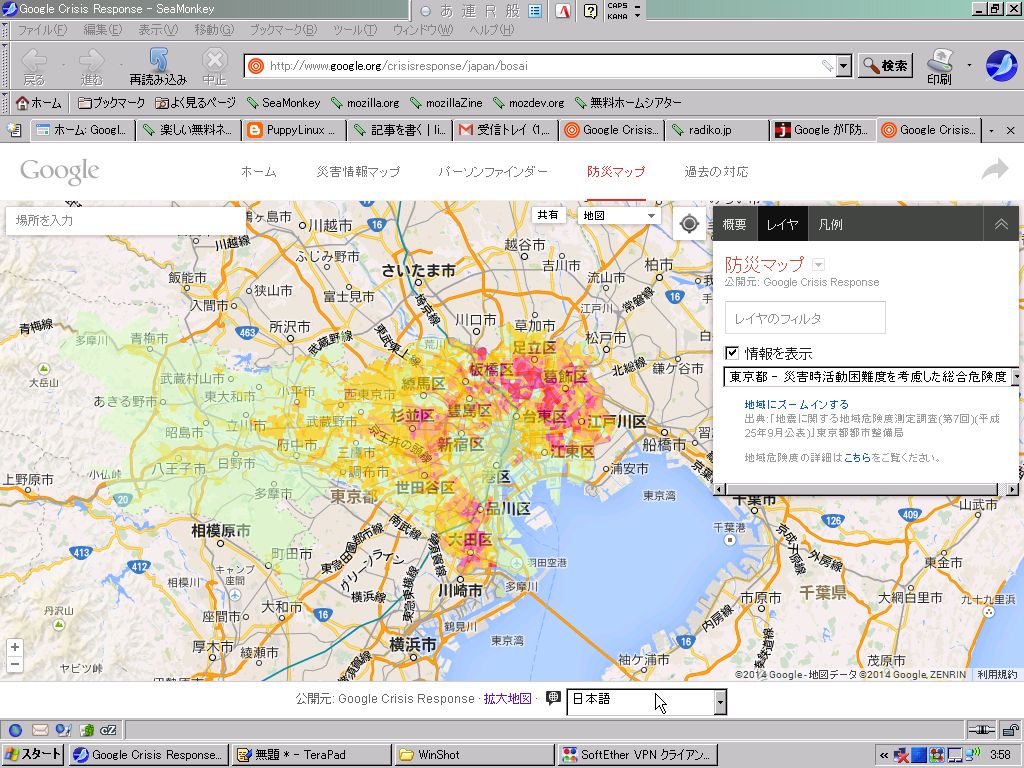Open the 日本語 language dropdown
The height and width of the screenshot is (768, 1024).
647,702
